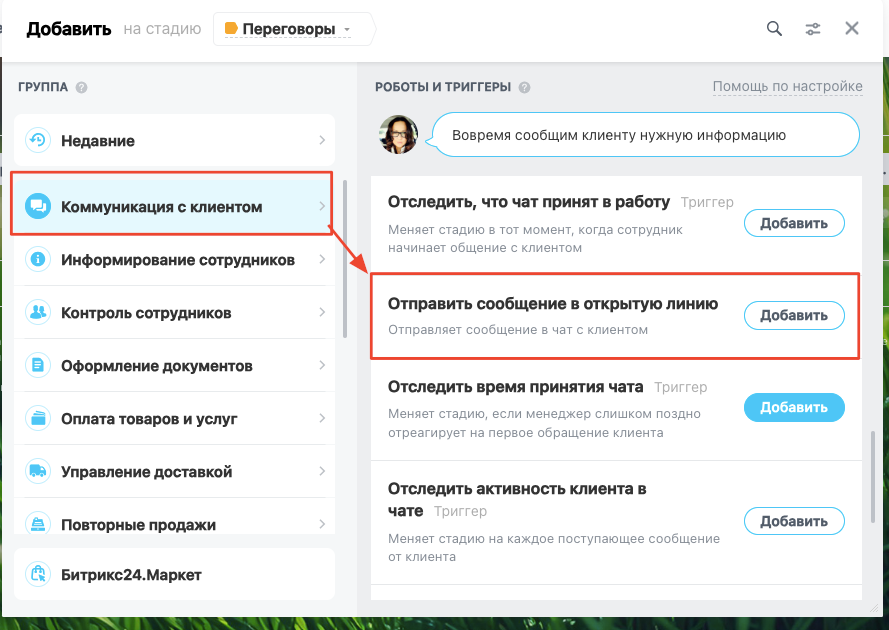
Task: Open filter settings sliders icon
Action: (813, 29)
